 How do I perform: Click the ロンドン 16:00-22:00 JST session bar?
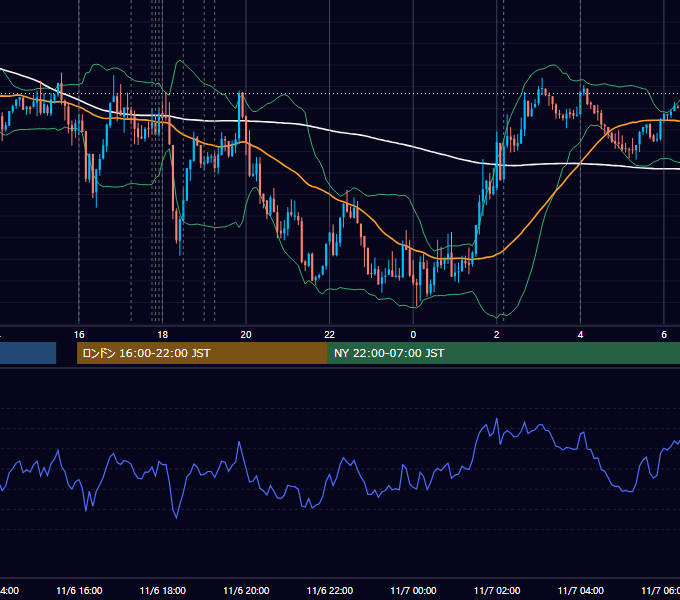click(202, 353)
